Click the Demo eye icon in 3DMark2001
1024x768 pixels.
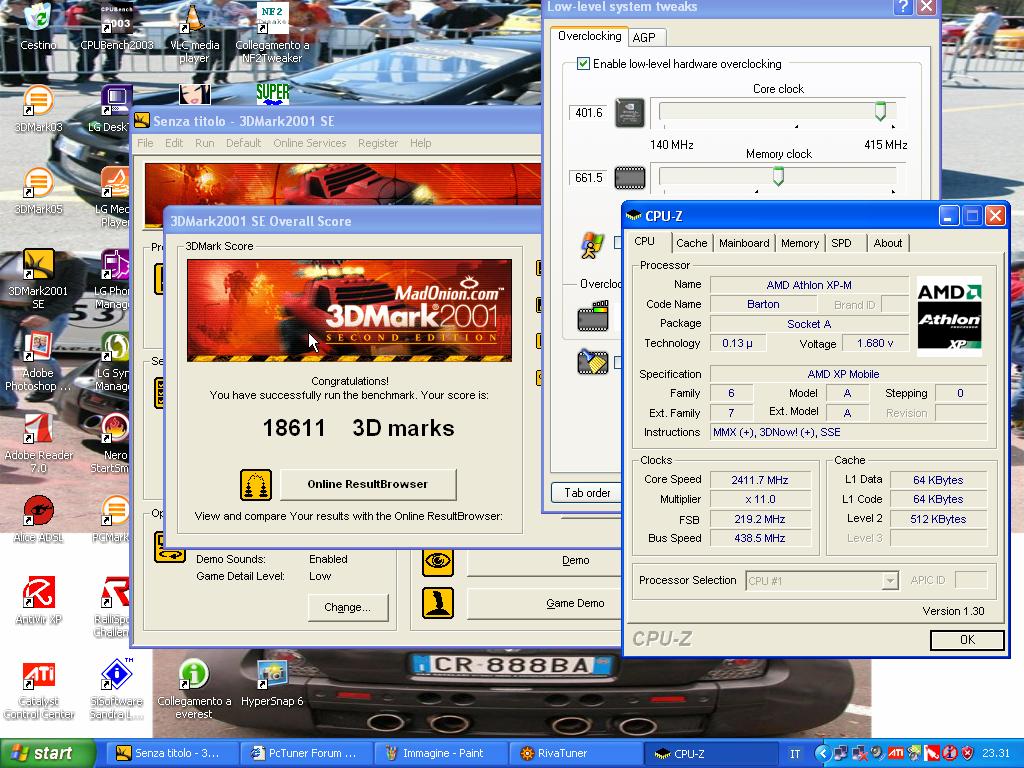438,561
